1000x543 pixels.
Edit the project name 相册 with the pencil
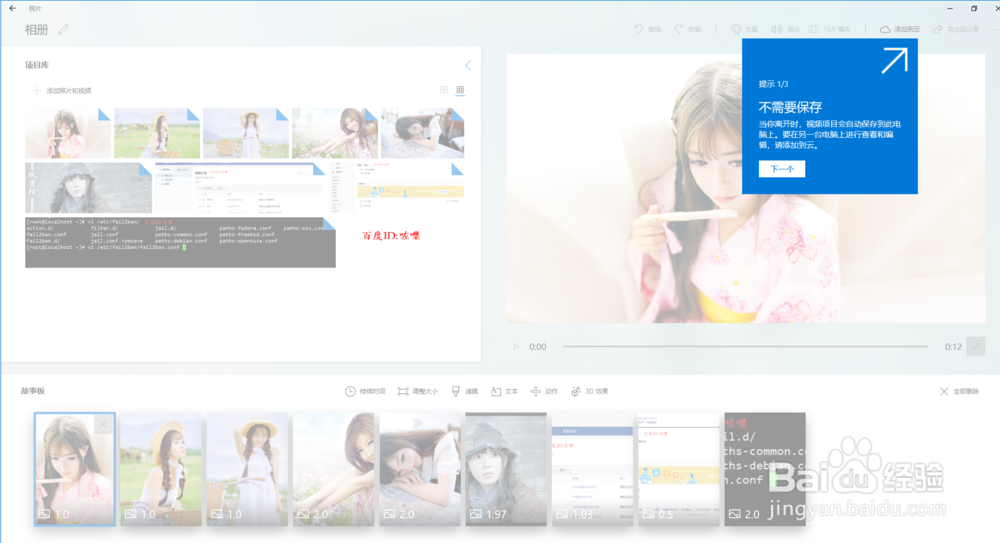click(x=63, y=29)
